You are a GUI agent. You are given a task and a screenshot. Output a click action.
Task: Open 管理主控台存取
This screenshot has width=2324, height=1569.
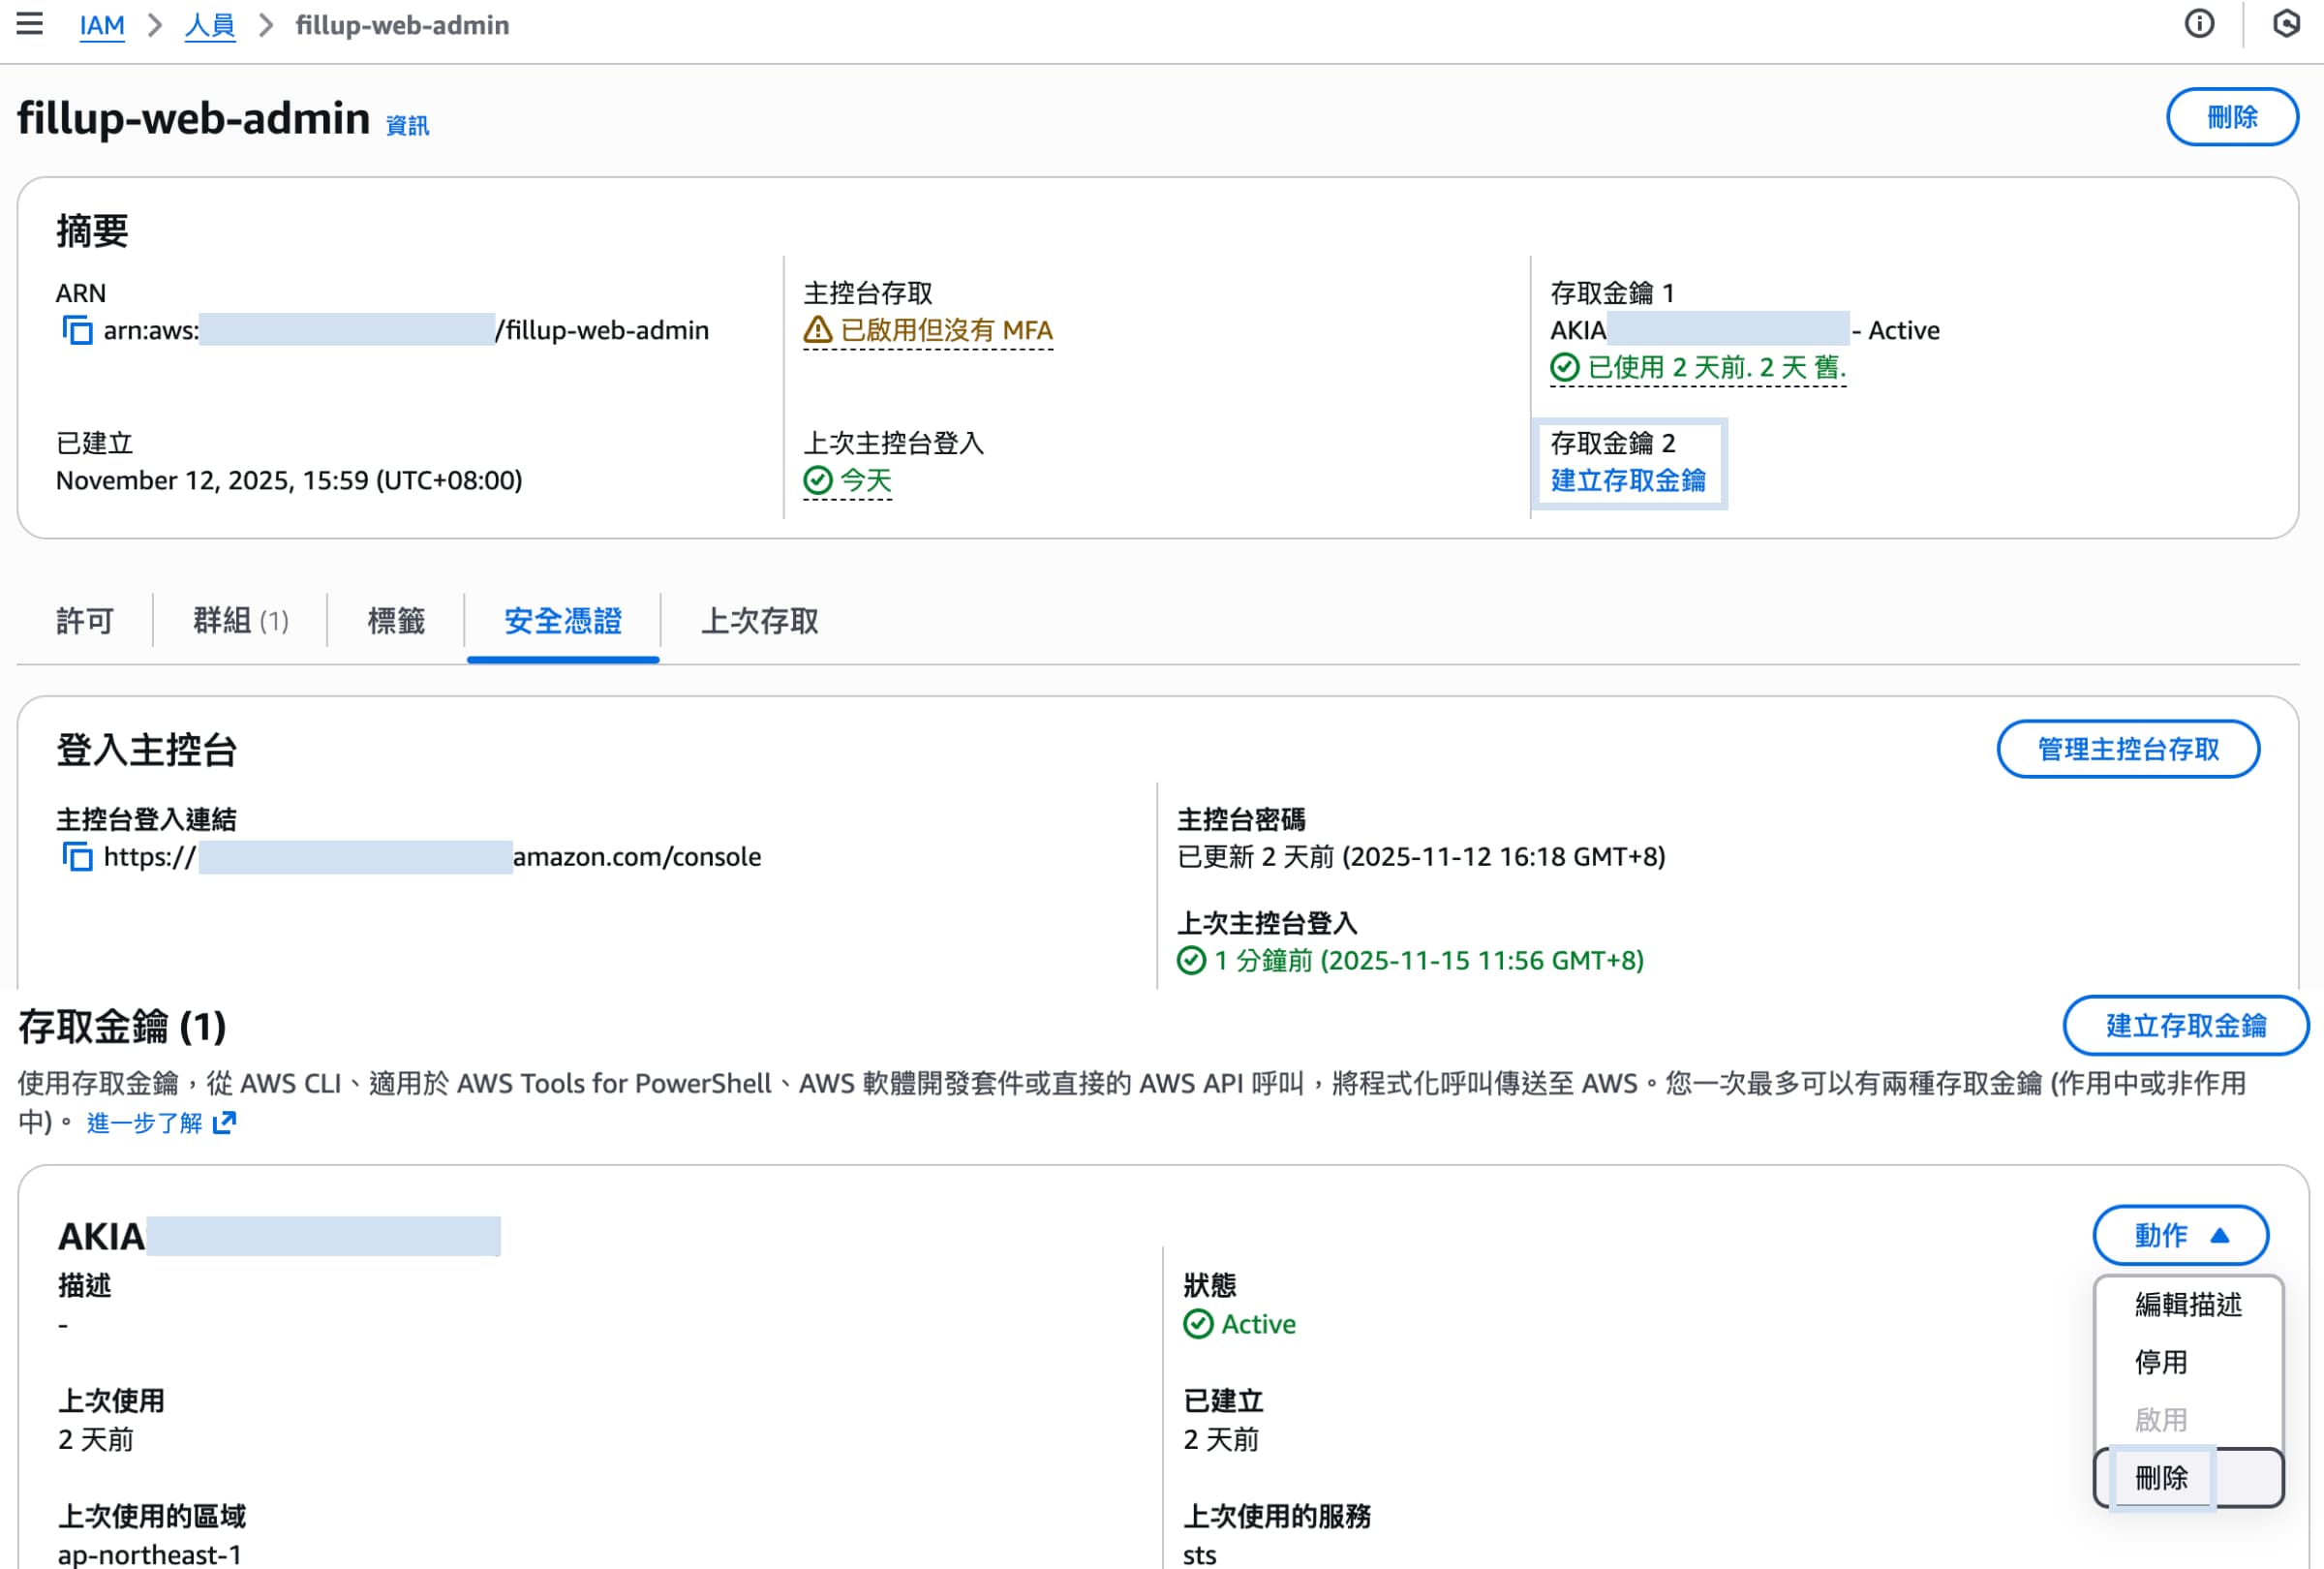[2128, 748]
